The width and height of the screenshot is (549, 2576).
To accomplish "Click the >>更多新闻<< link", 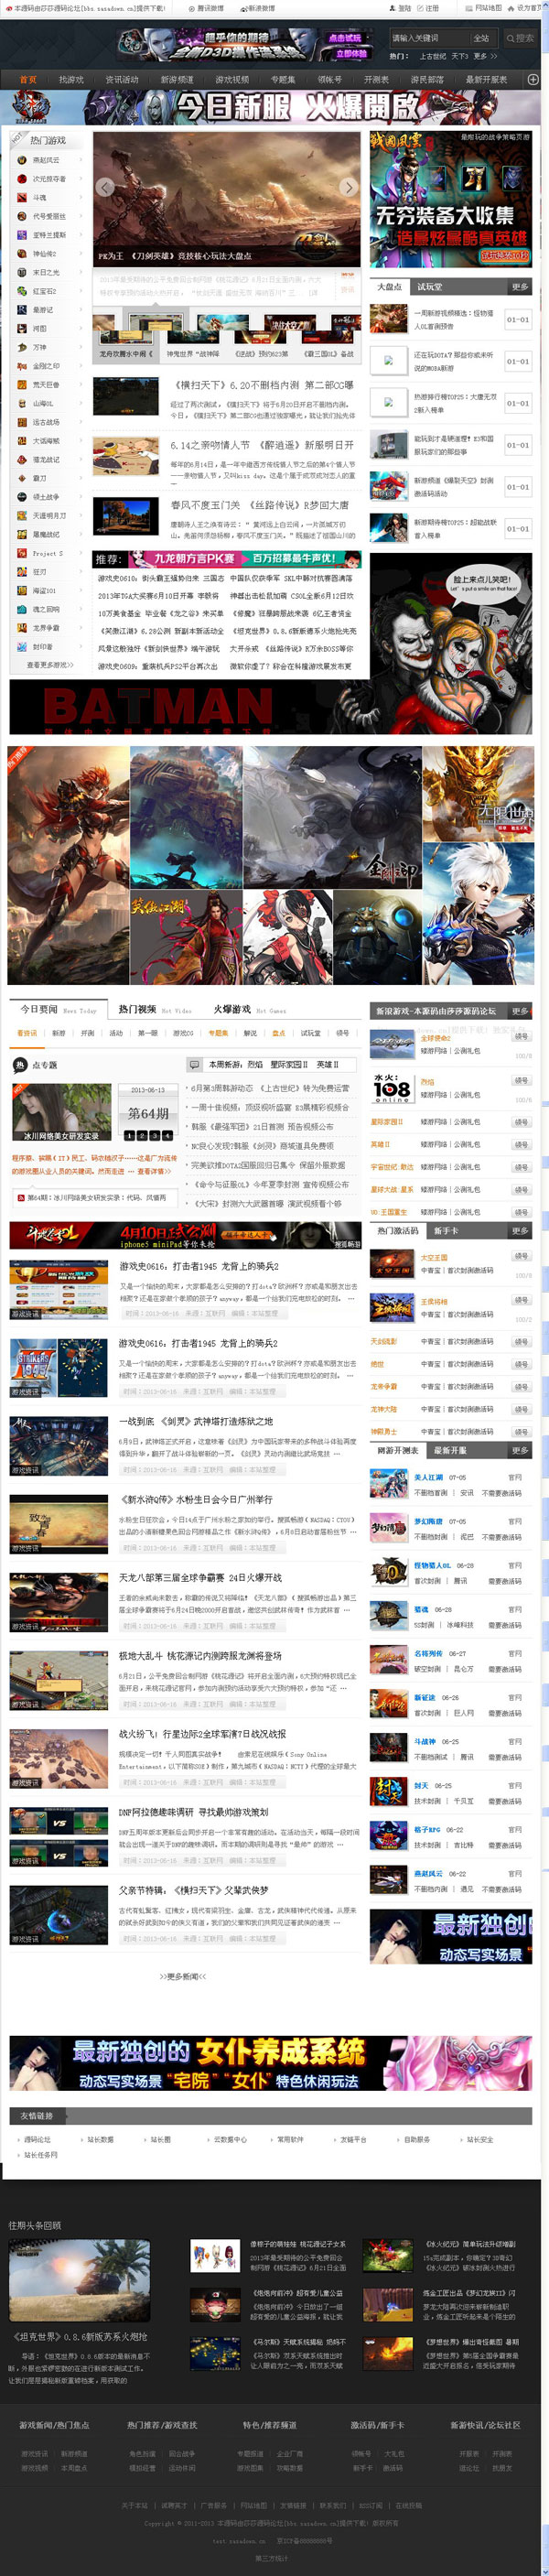I will (x=183, y=1976).
